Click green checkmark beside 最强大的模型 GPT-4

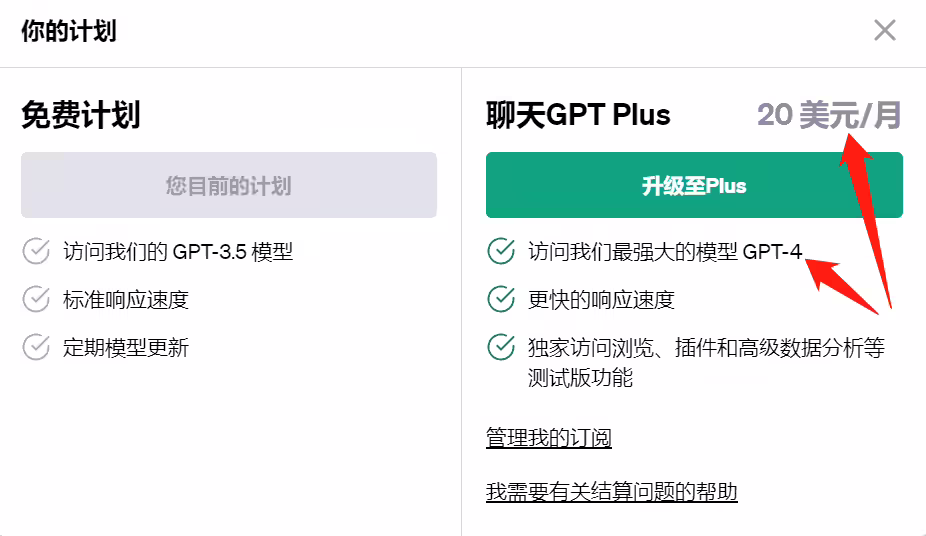tap(501, 251)
